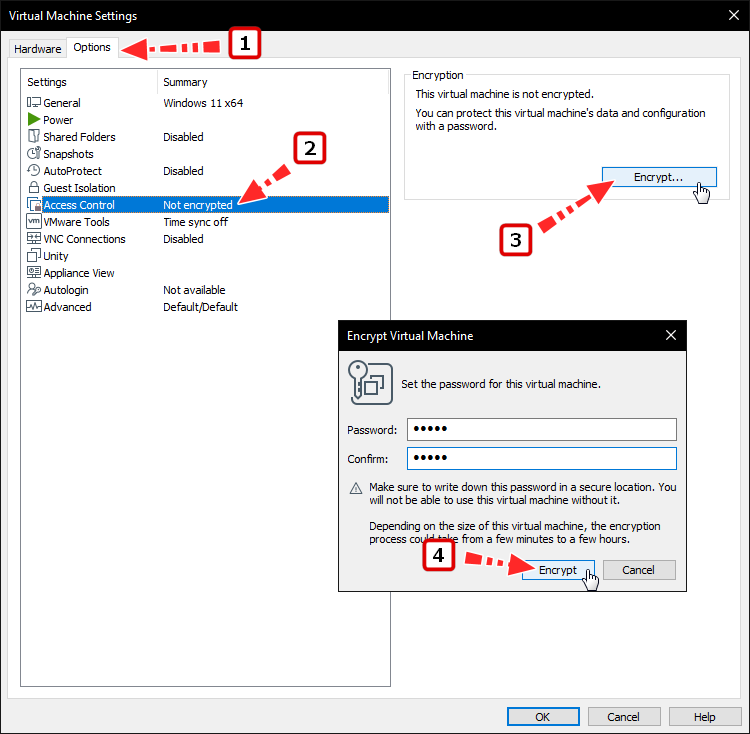Click Cancel in Virtual Machine Settings
750x734 pixels.
624,717
